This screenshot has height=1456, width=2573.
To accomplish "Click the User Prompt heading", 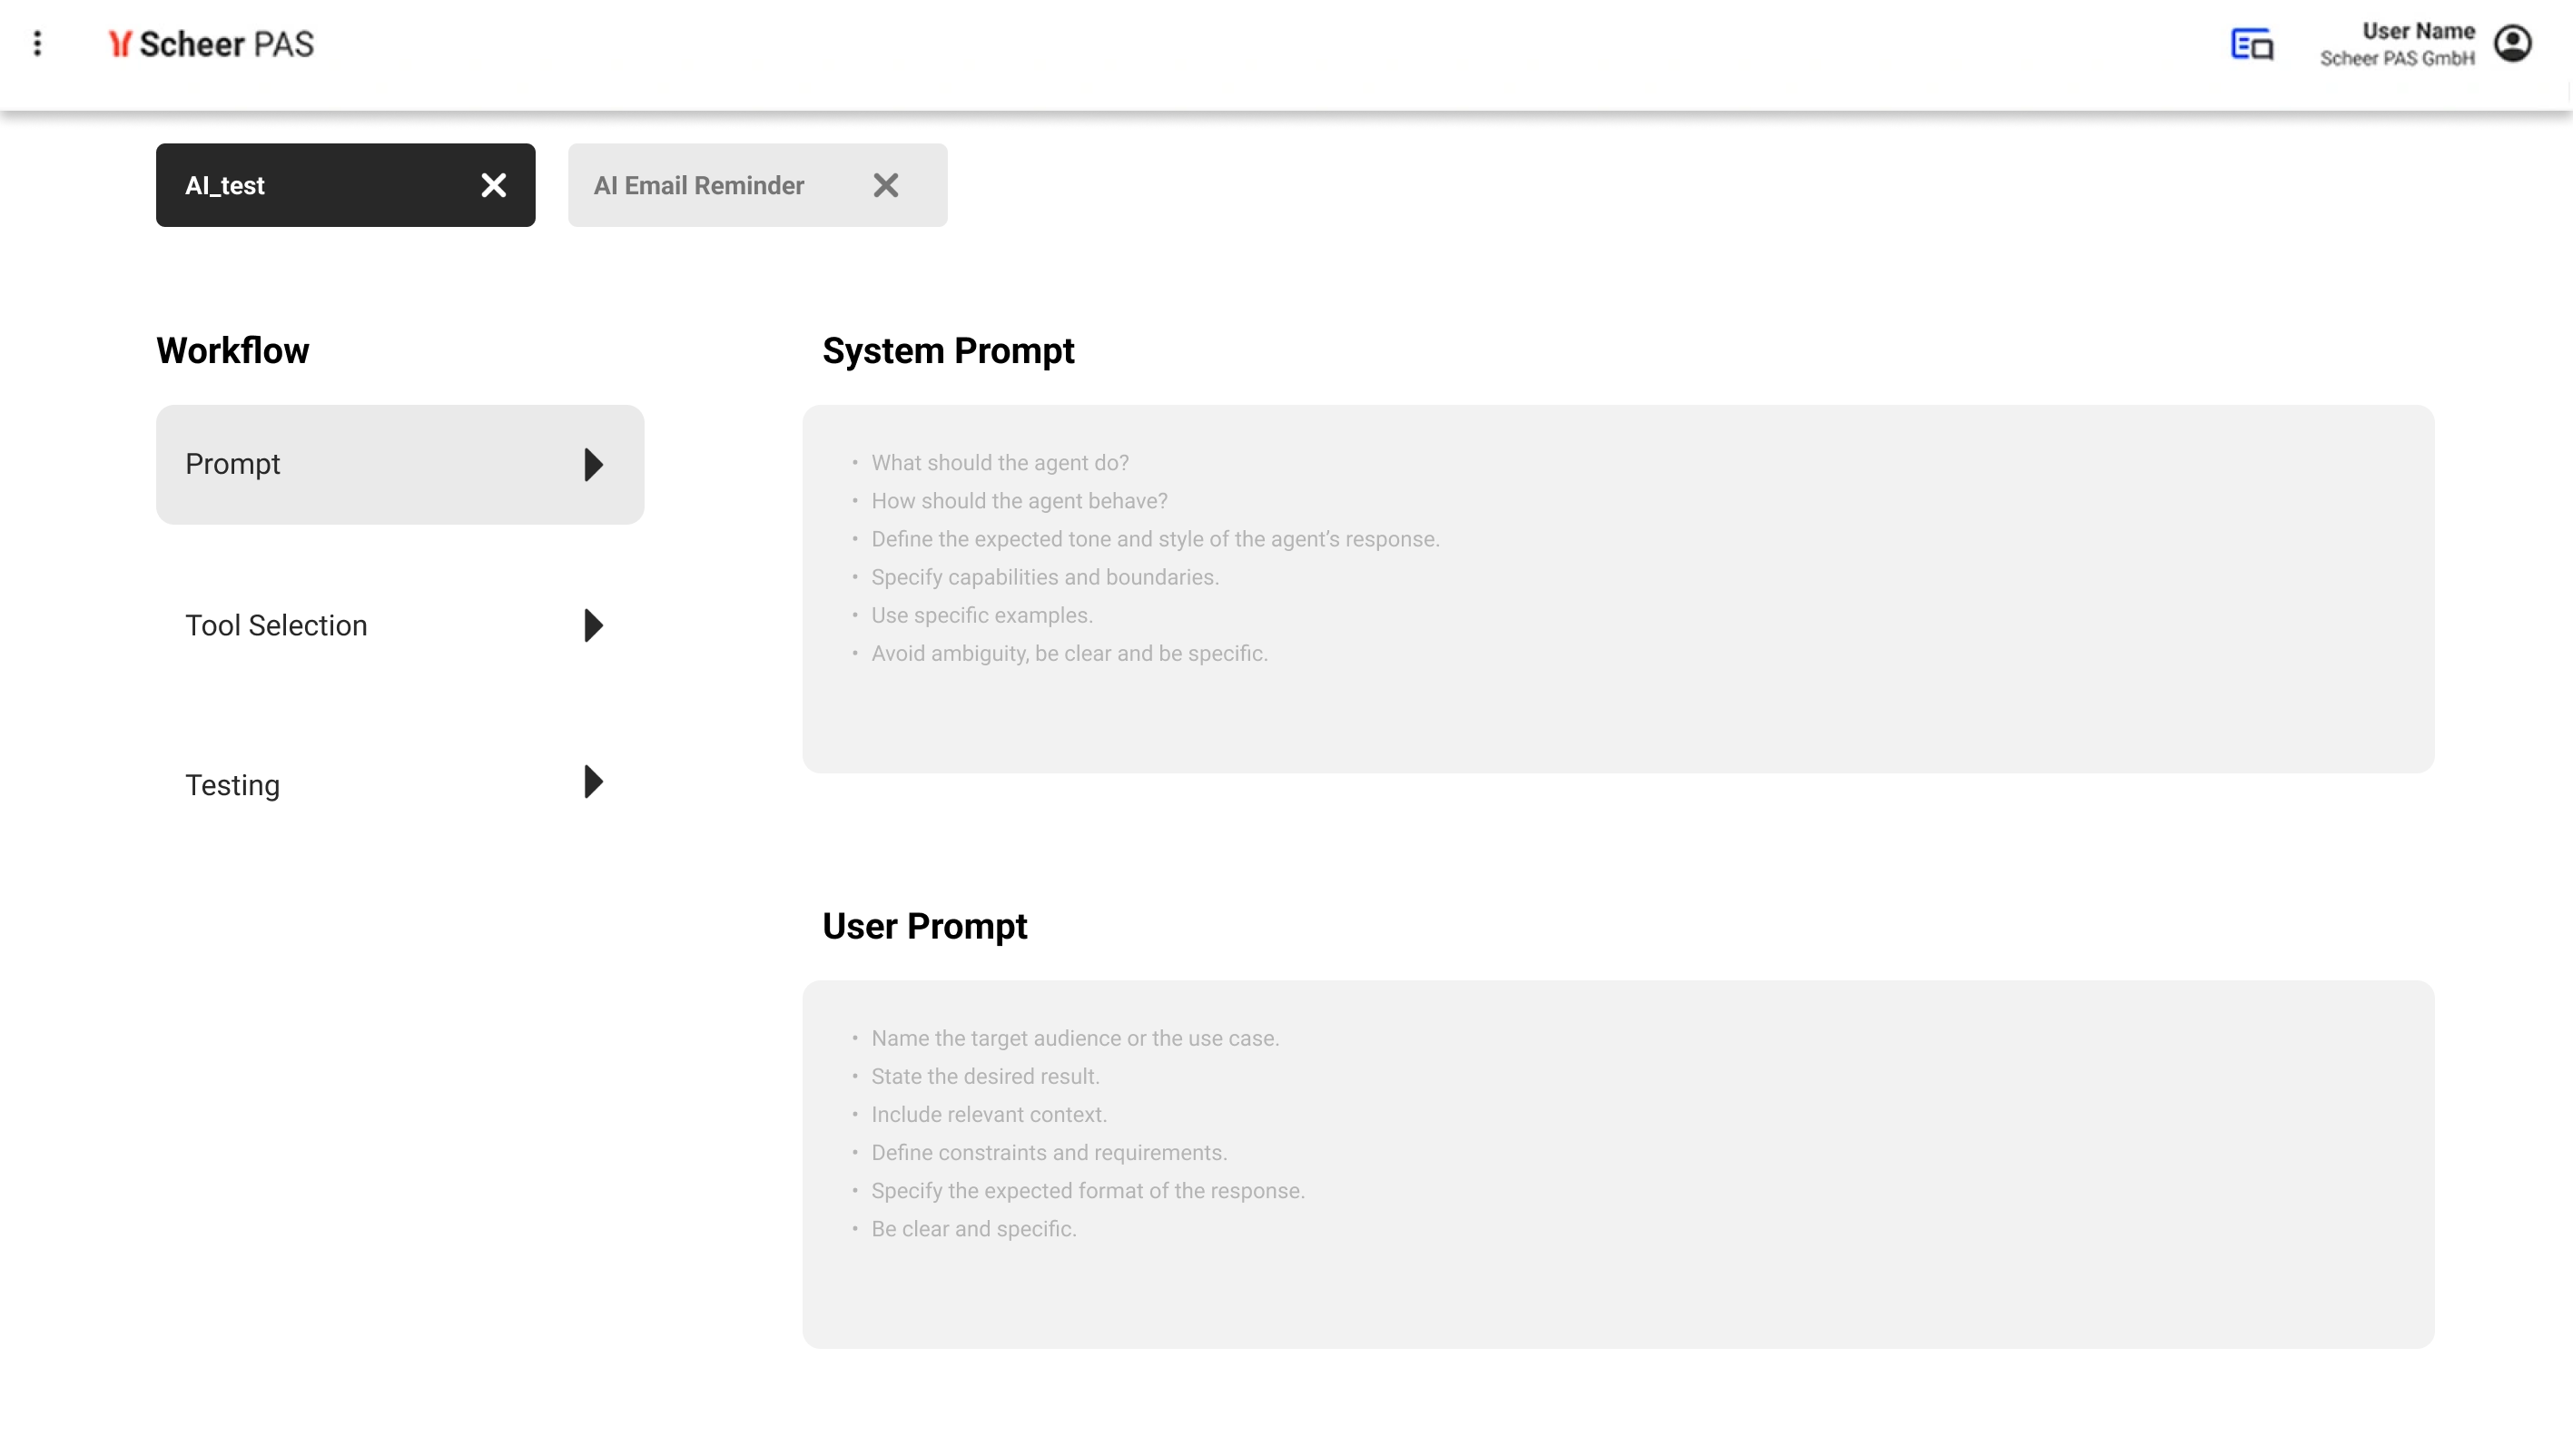I will (x=924, y=926).
